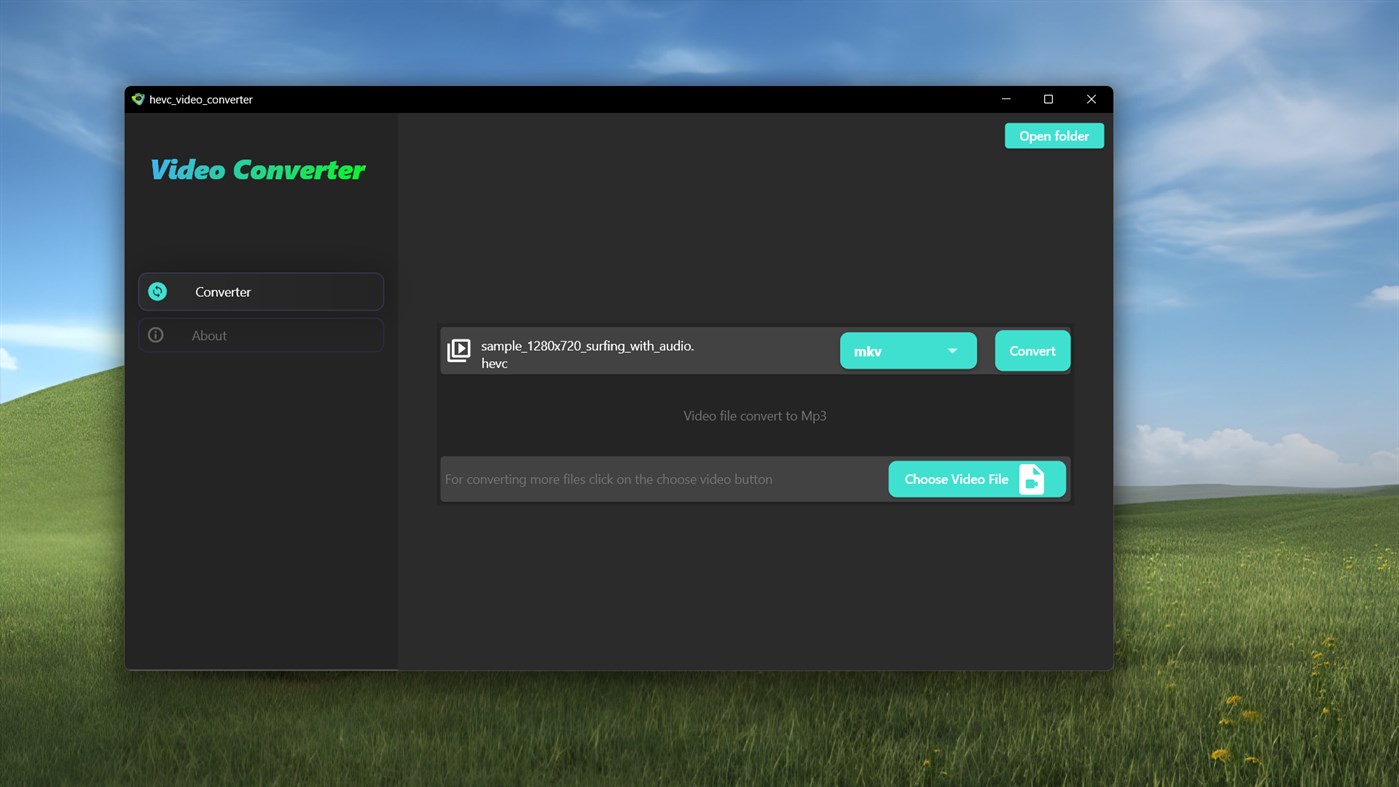Open the output folder

click(1054, 135)
